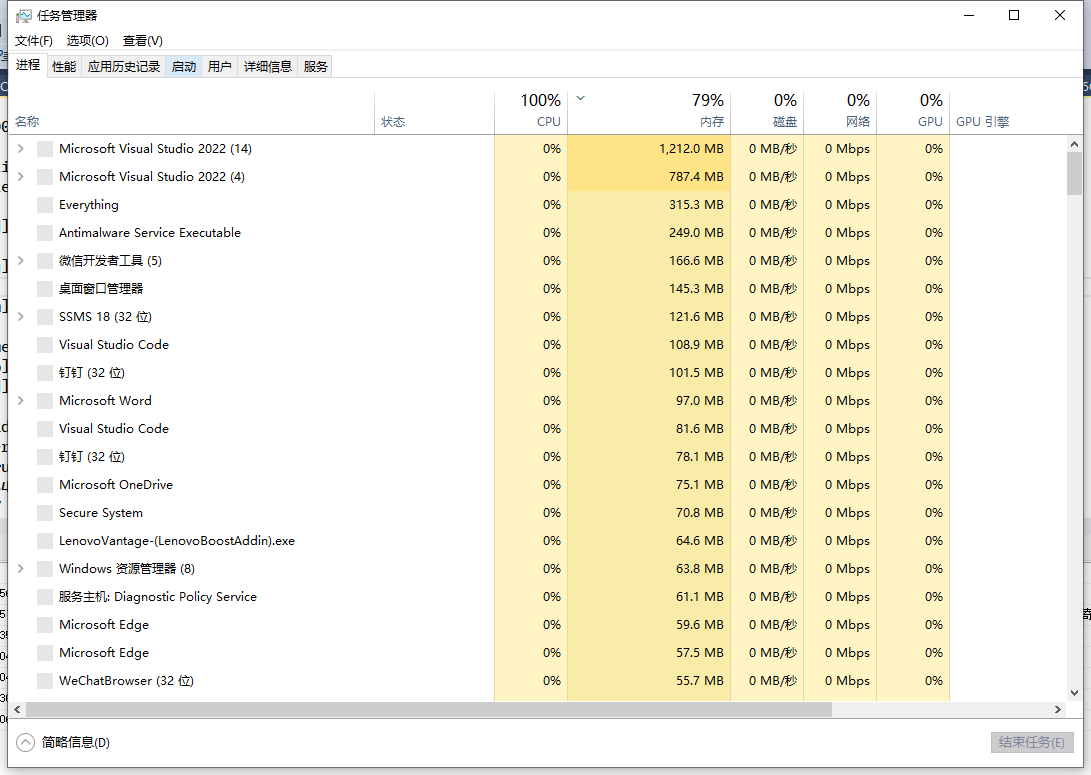Click the vertical scrollbar thumb

pos(1074,173)
